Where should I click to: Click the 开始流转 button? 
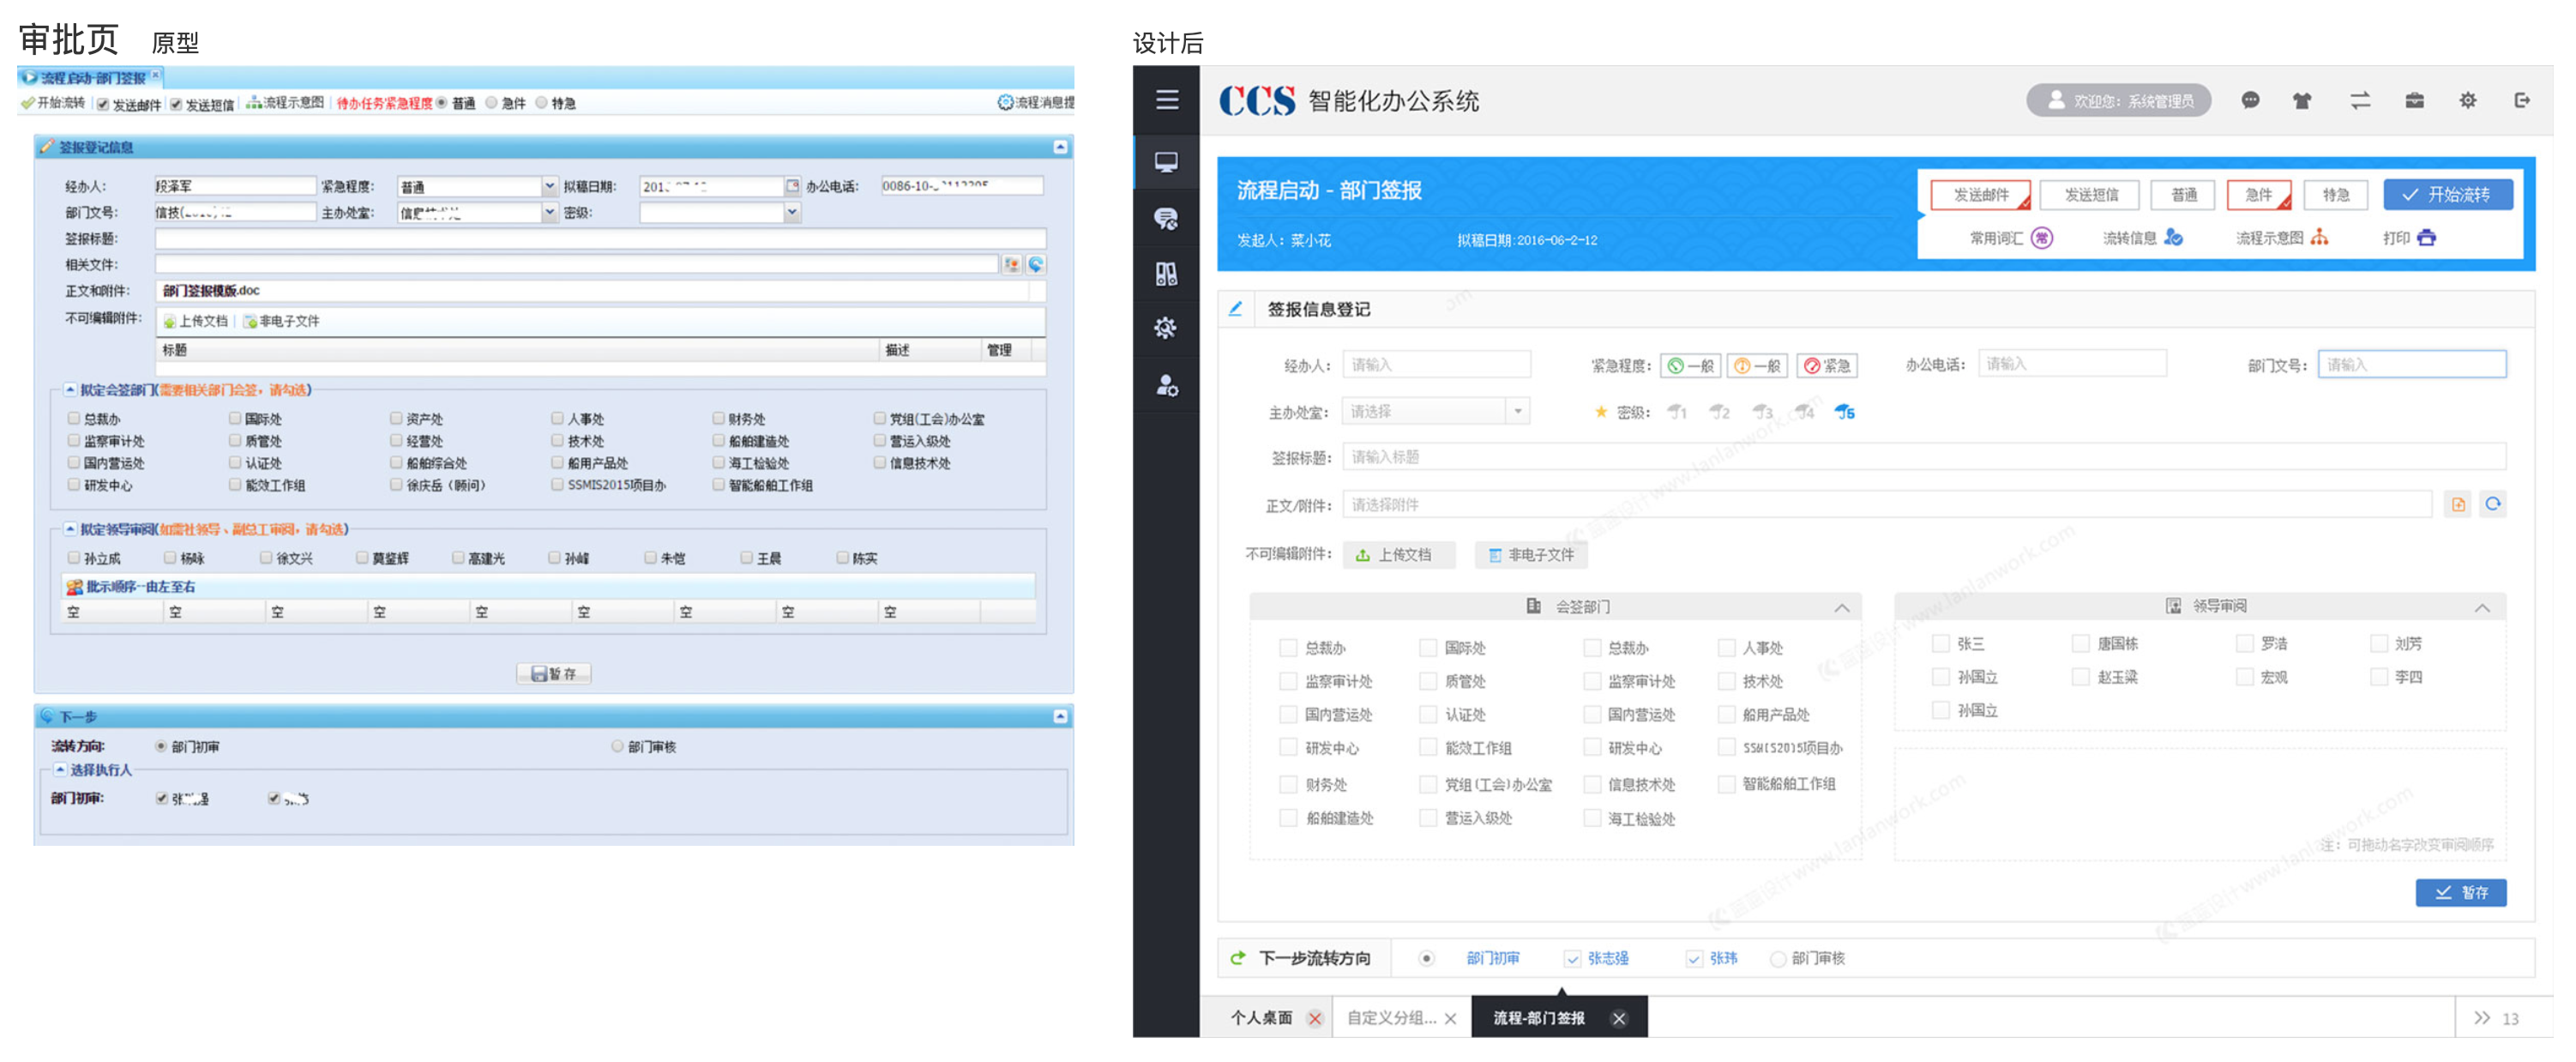pyautogui.click(x=2448, y=194)
